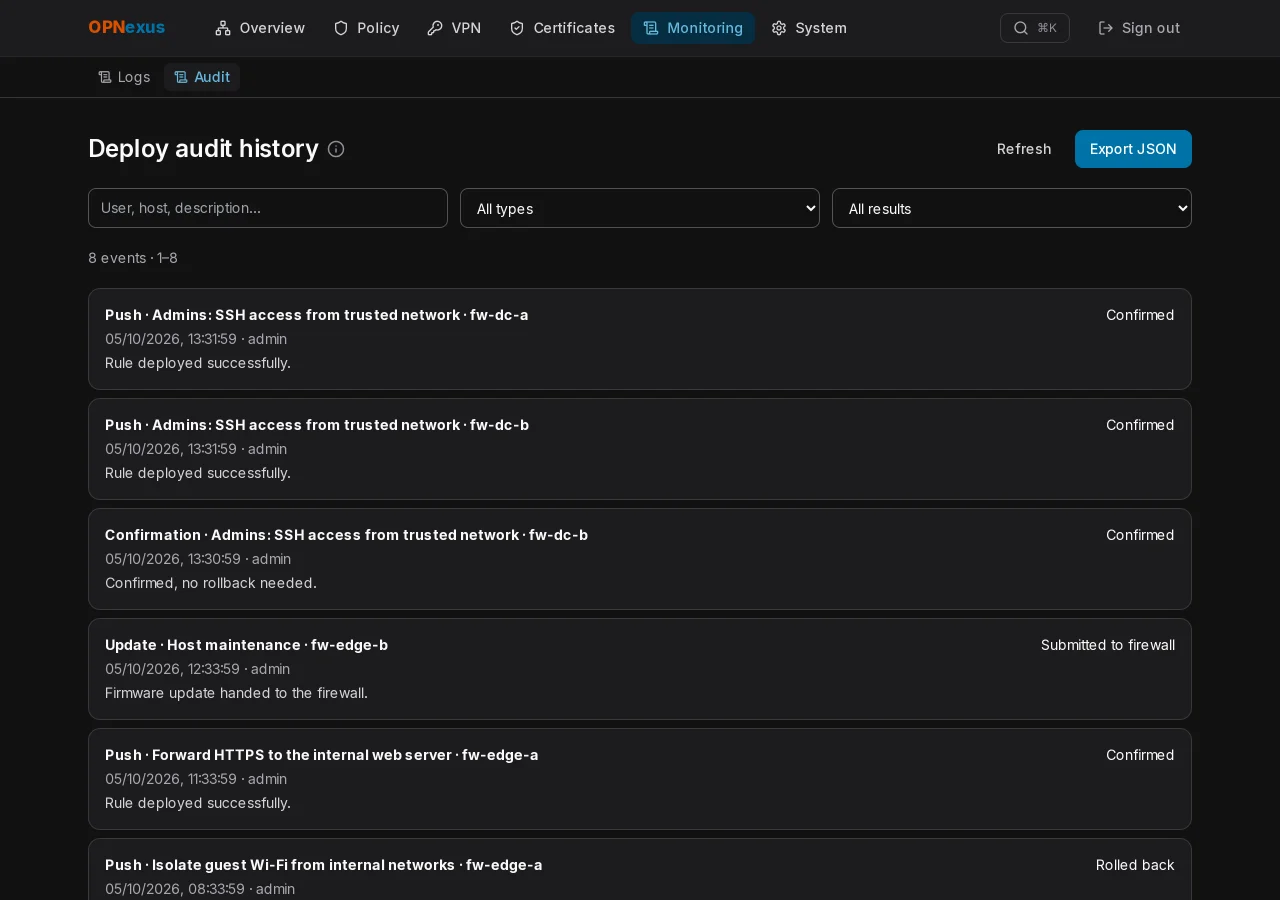
Task: Go to the Policy section
Action: [366, 28]
